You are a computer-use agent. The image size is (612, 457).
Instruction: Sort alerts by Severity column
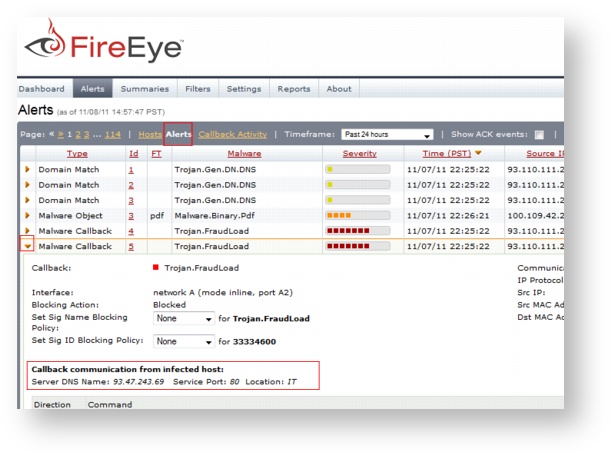(359, 153)
